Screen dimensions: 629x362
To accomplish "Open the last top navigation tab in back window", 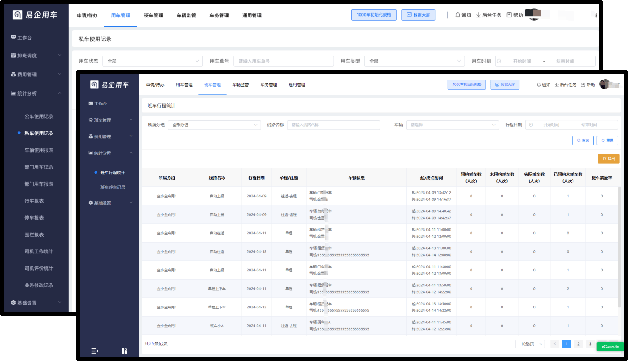I will tap(252, 15).
